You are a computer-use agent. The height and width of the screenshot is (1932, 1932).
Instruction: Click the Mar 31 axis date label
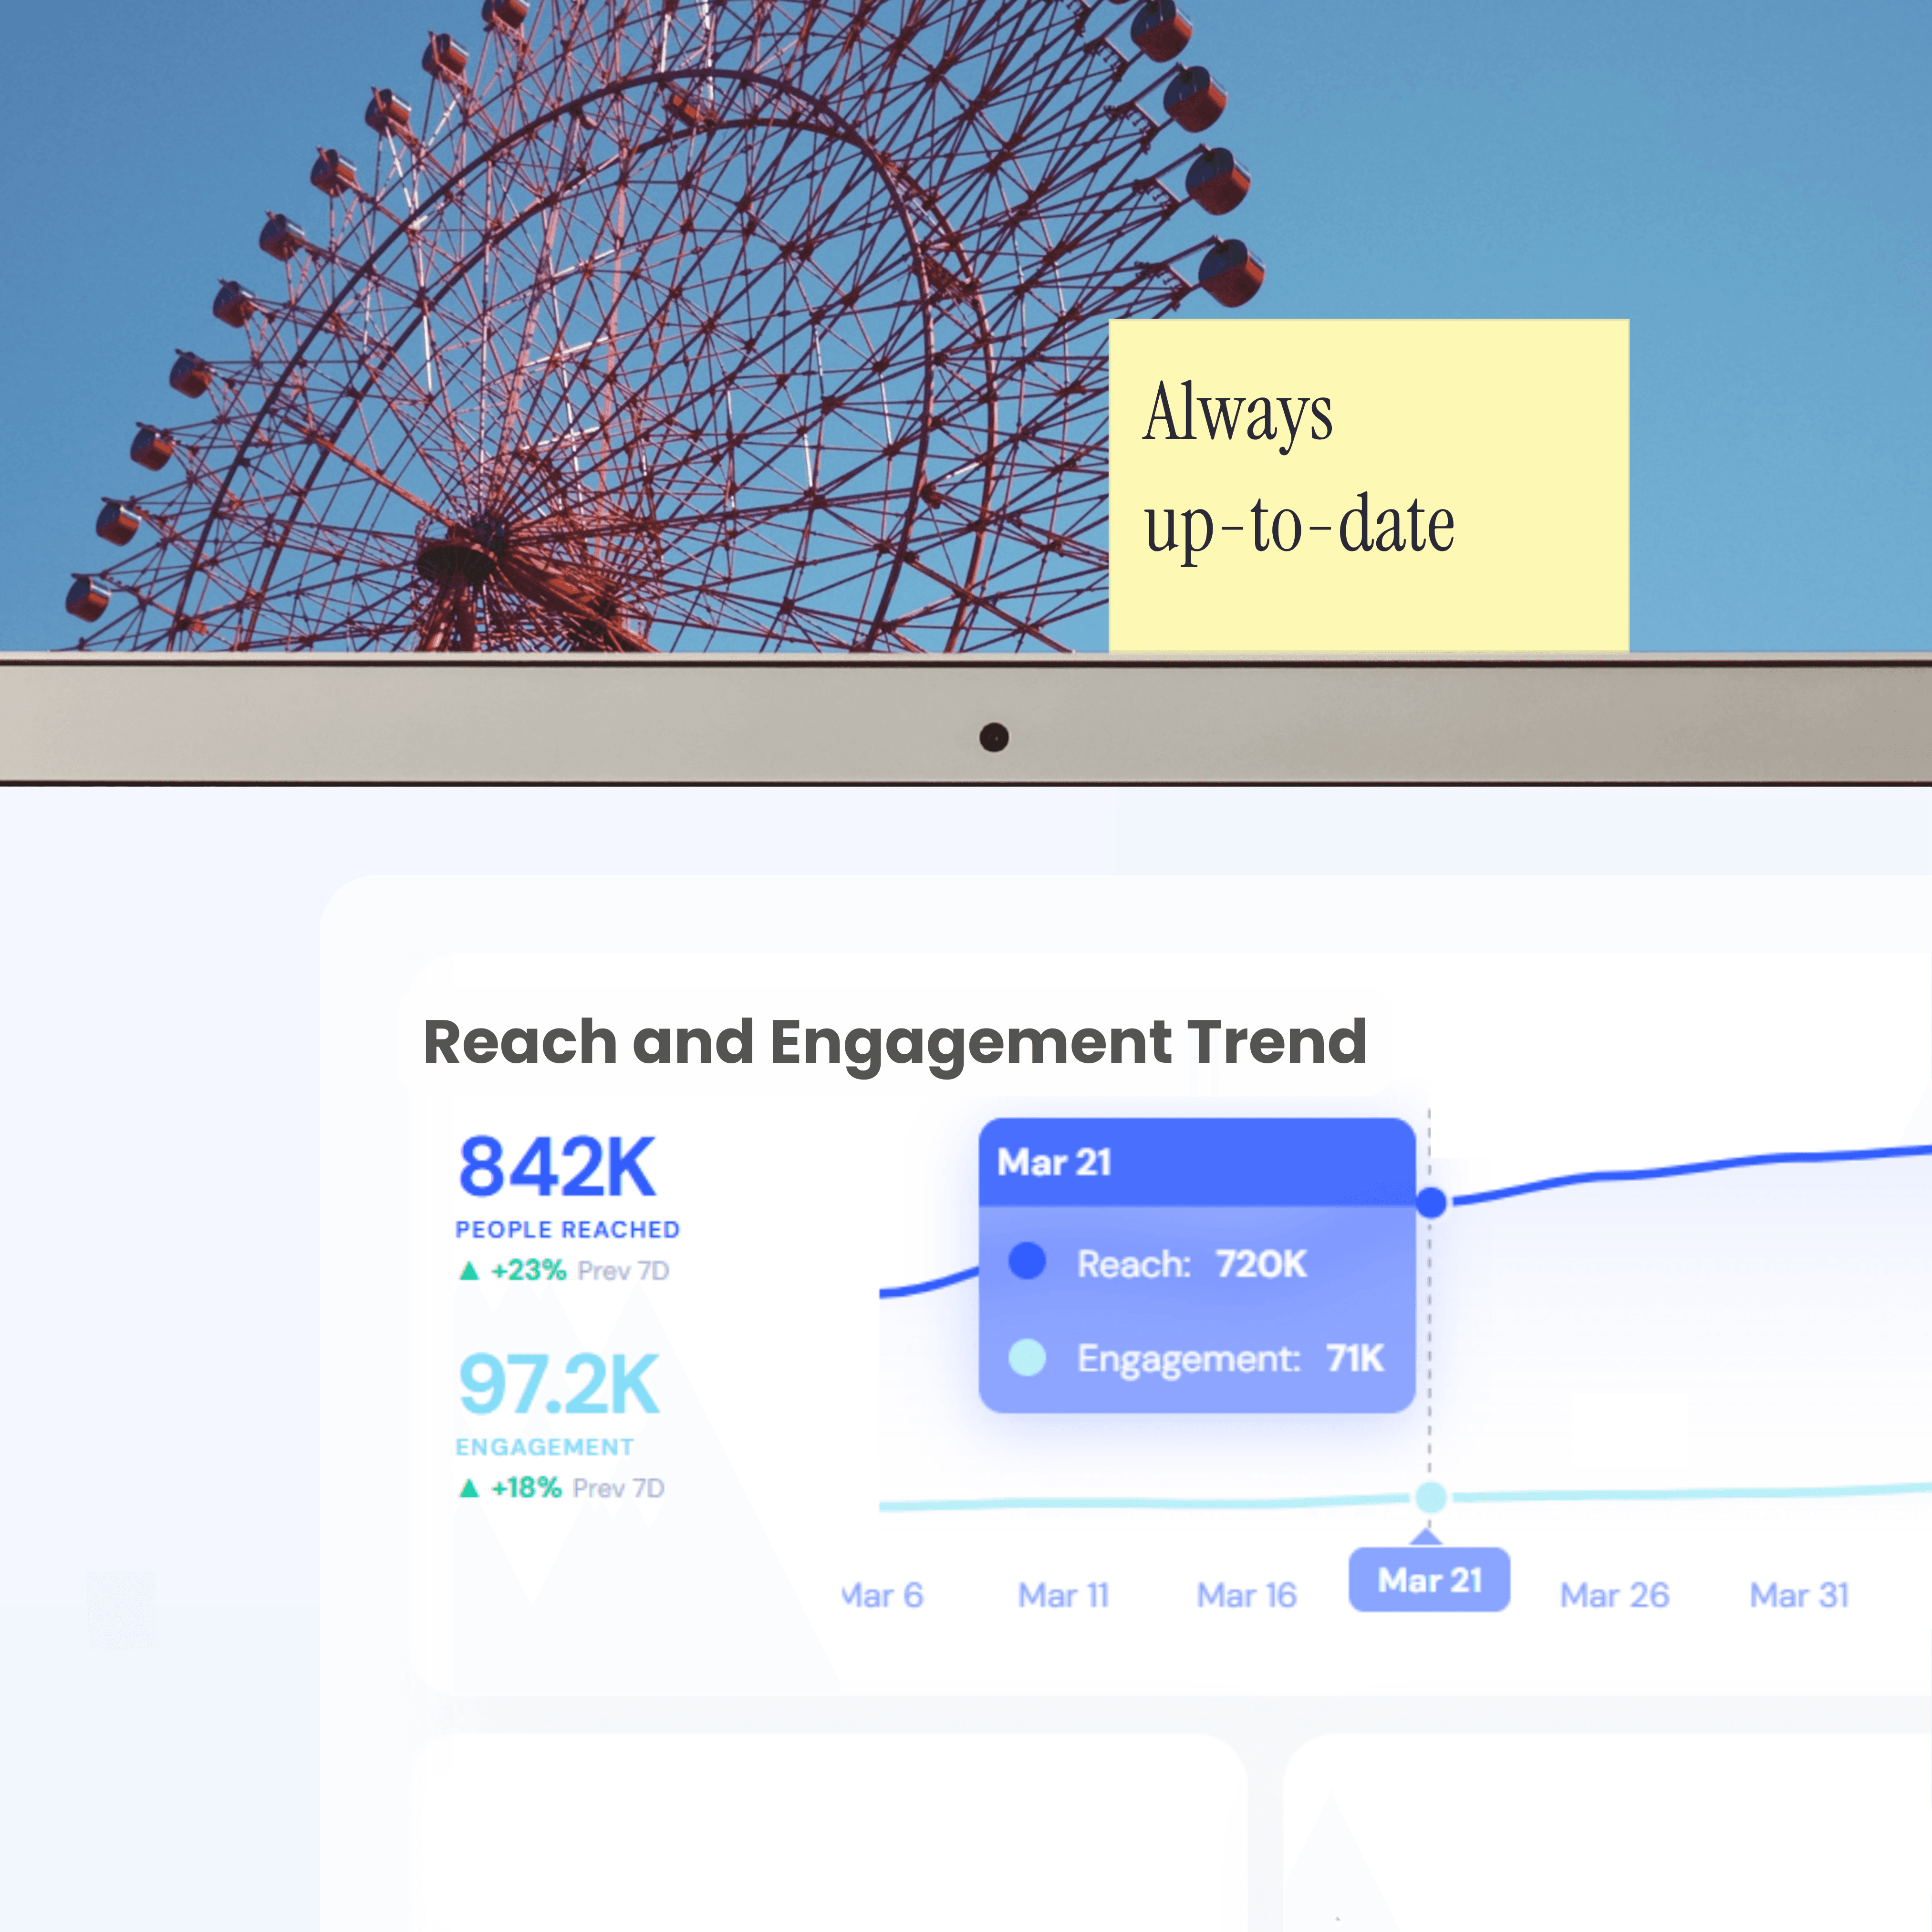click(1800, 1595)
